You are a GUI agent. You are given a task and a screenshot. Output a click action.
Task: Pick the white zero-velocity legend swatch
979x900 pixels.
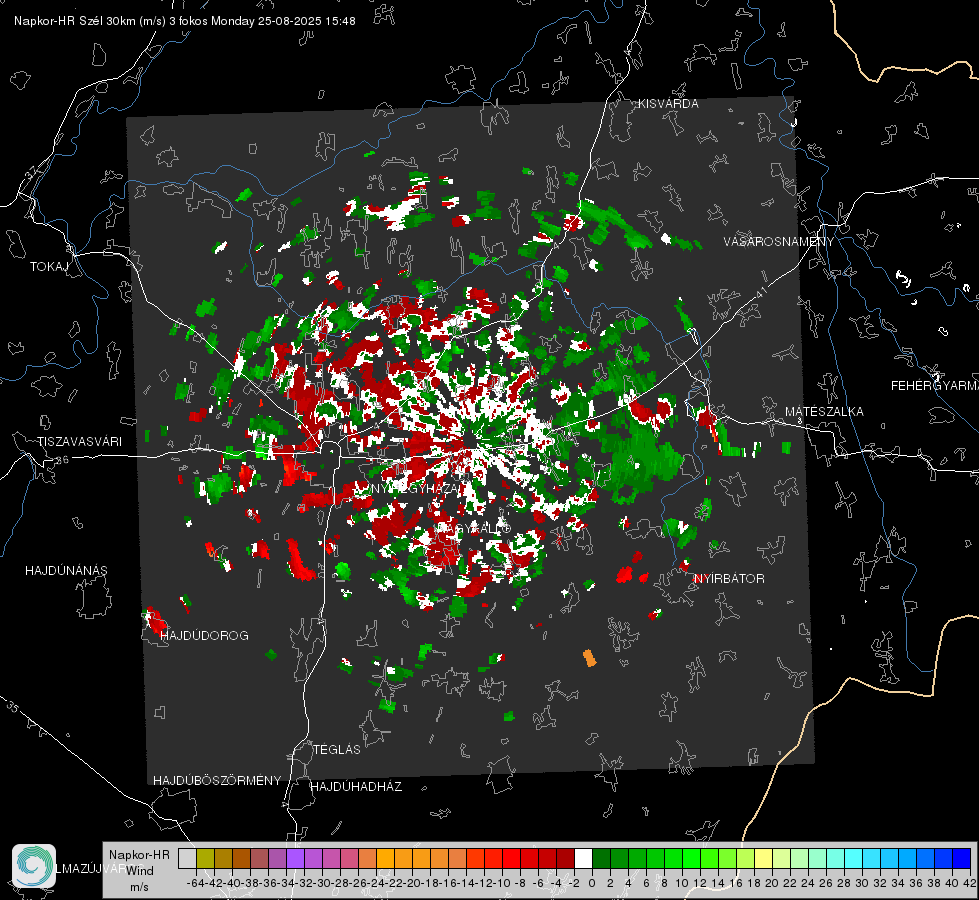(x=583, y=859)
